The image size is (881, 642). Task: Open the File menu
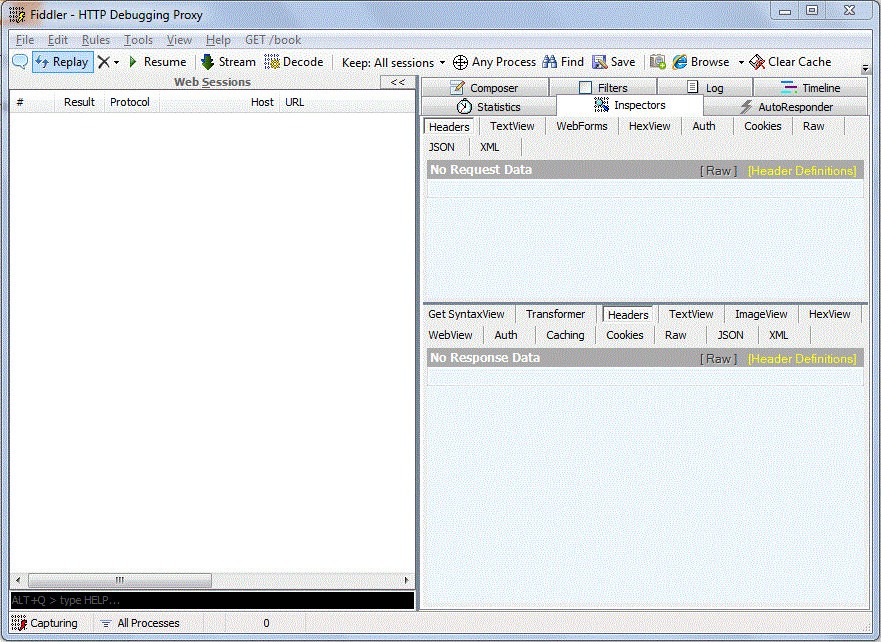[25, 40]
